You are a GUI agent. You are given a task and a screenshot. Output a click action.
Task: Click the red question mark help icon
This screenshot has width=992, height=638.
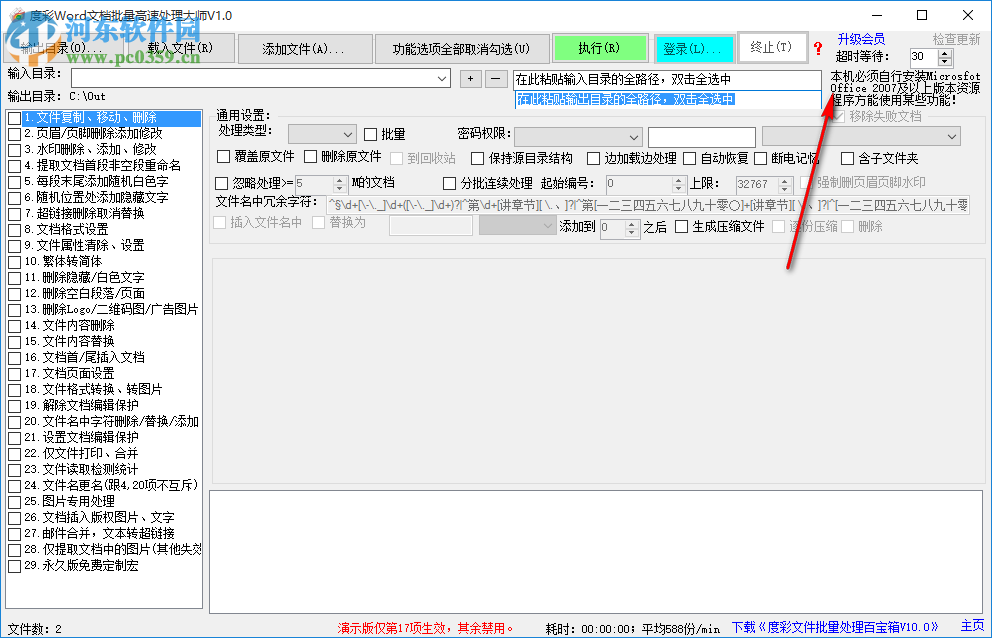(818, 48)
